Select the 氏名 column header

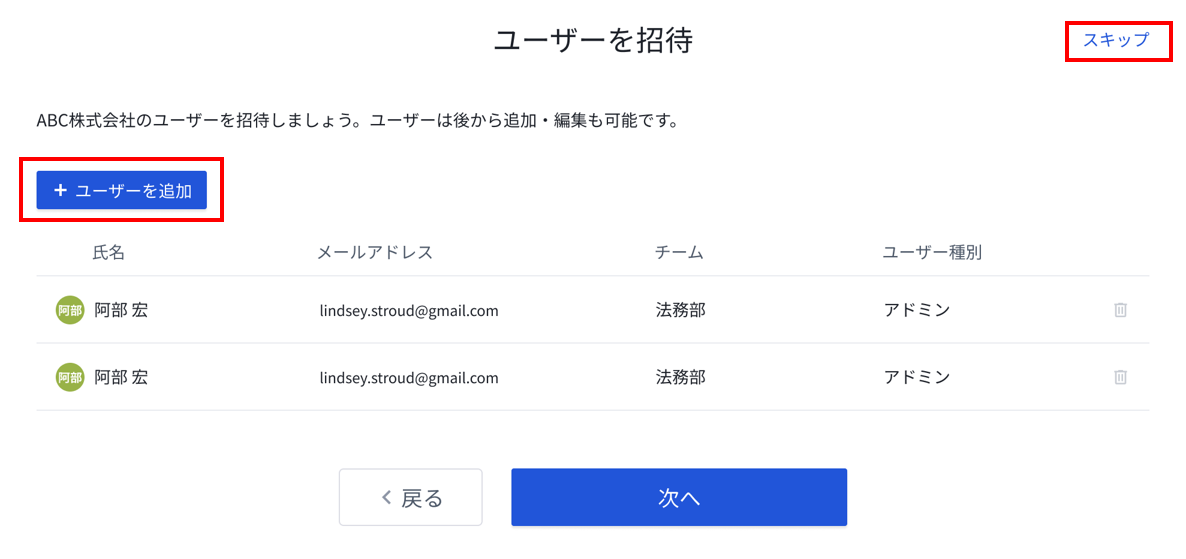pos(108,252)
